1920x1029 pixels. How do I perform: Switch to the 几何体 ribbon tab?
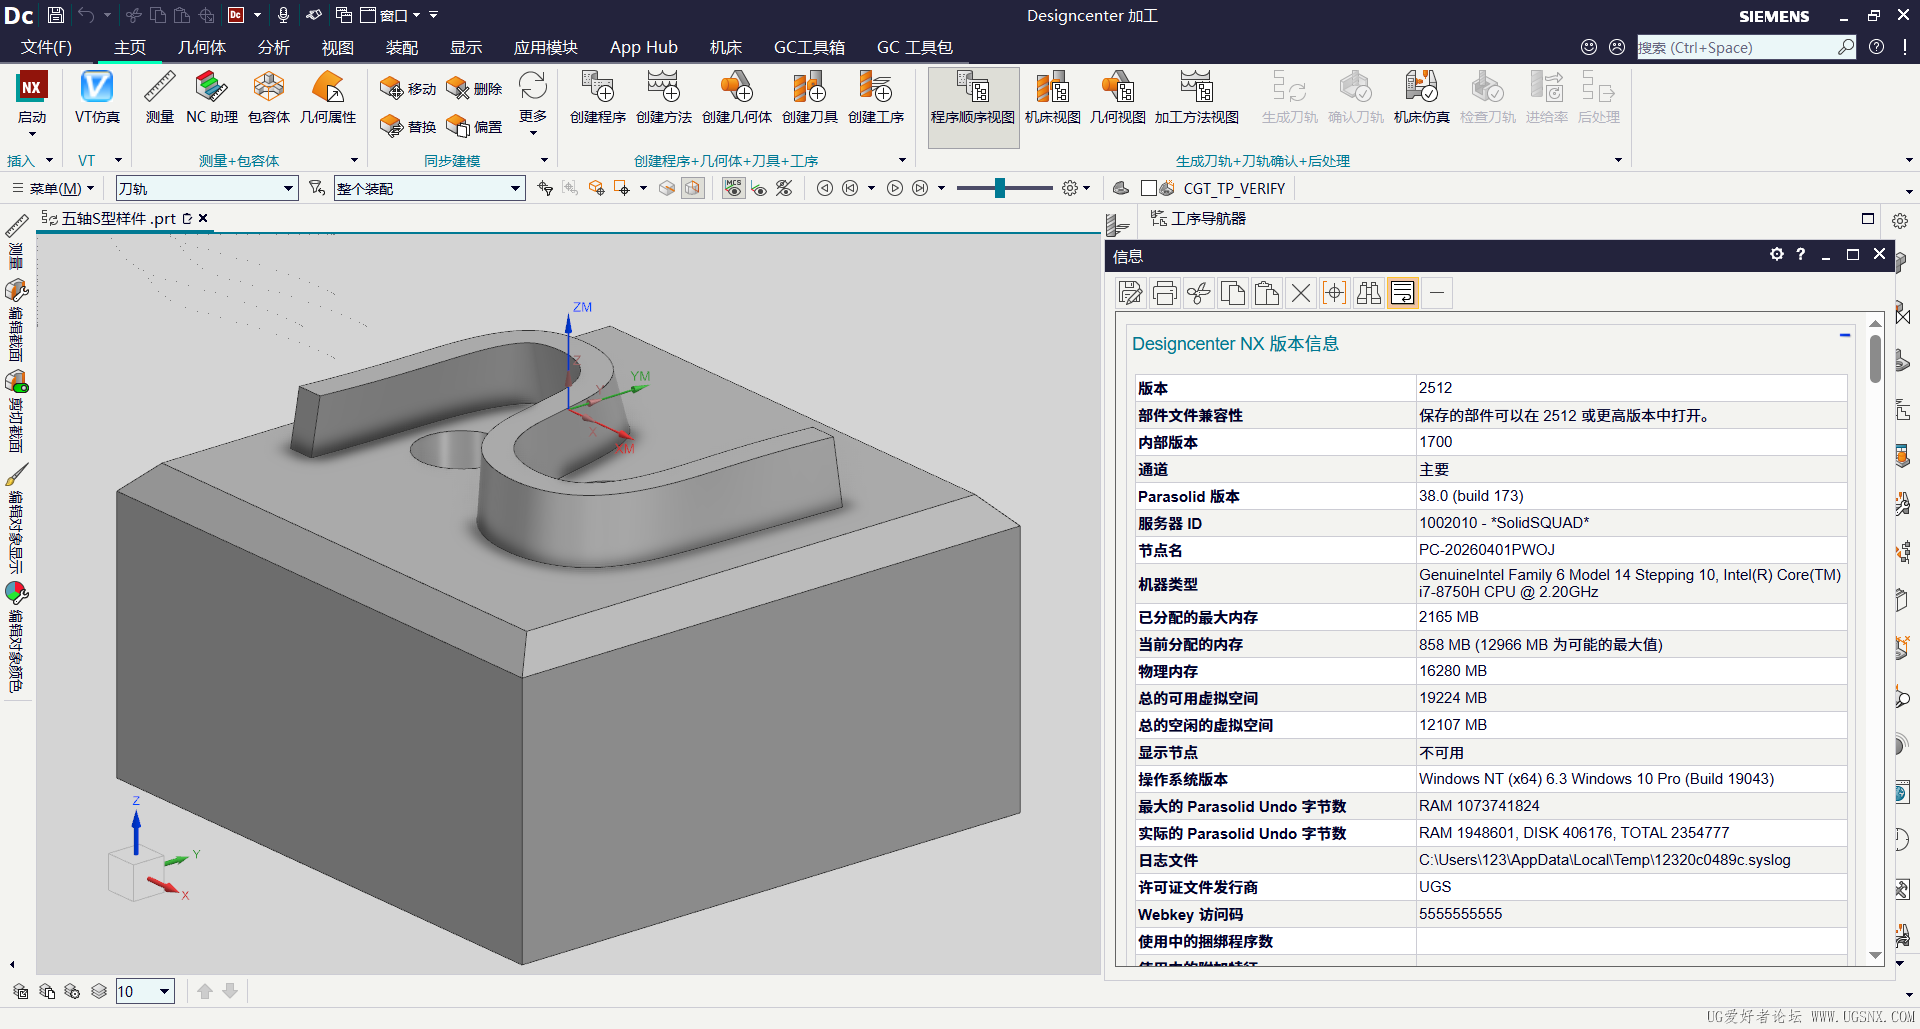coord(202,47)
